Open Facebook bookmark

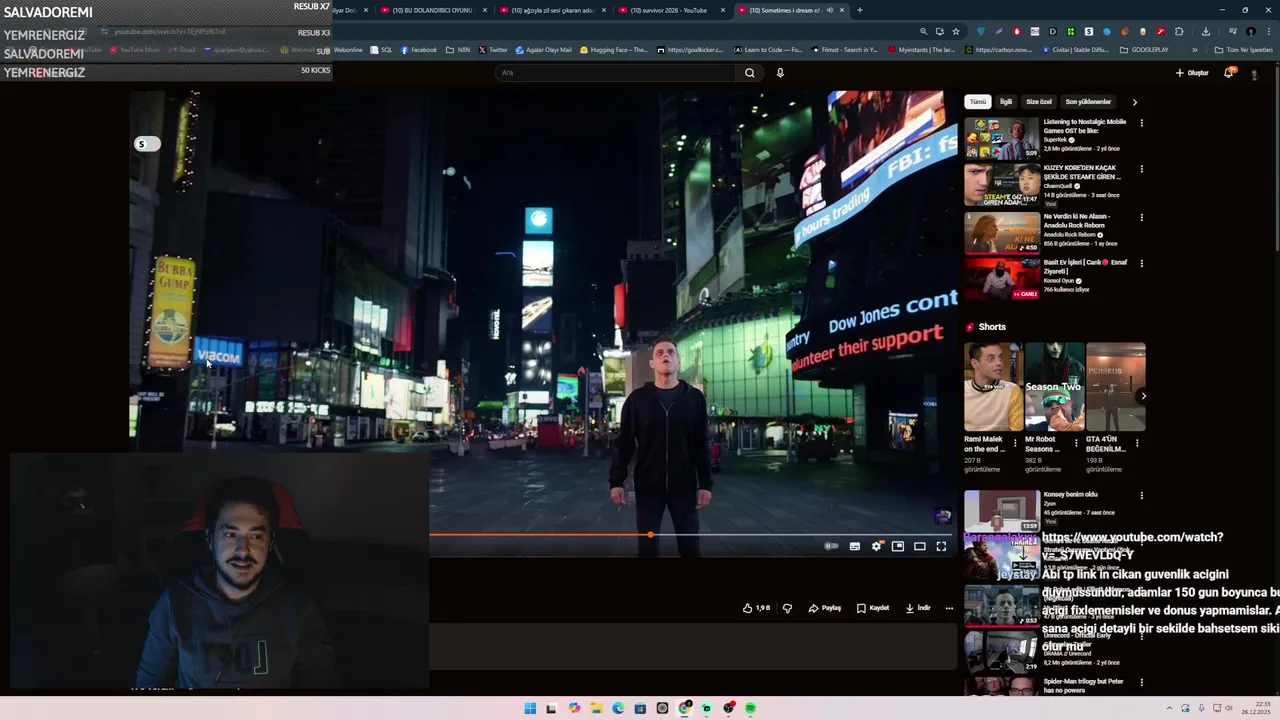pyautogui.click(x=419, y=50)
